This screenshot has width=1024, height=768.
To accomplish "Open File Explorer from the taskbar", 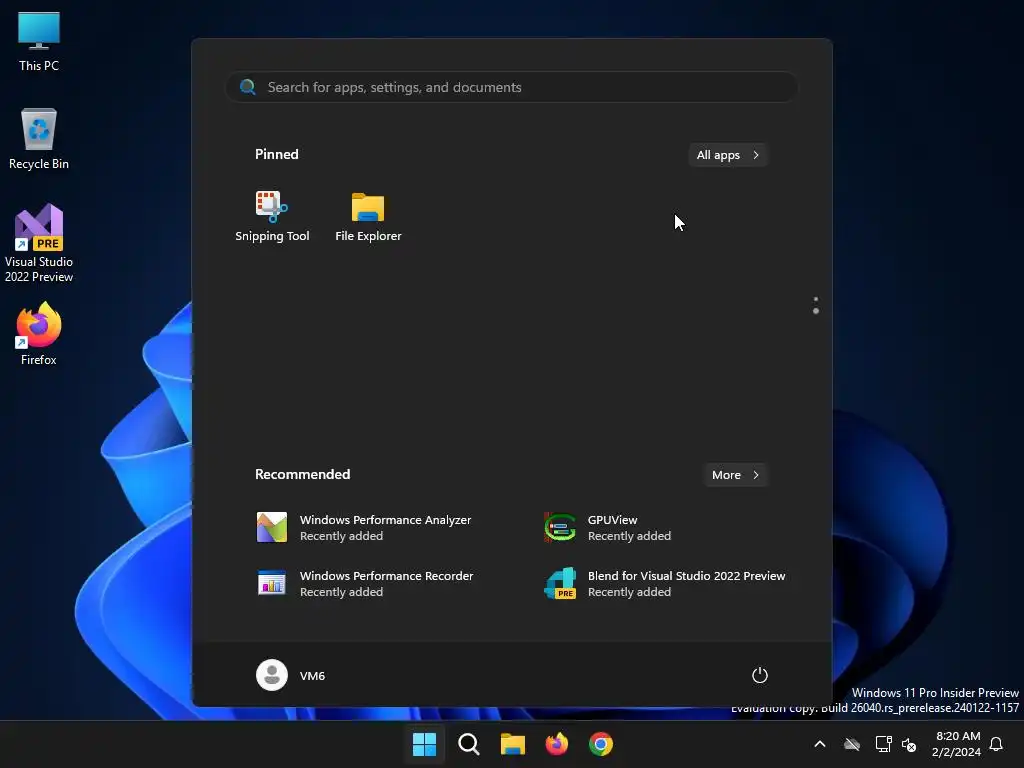I will click(x=513, y=744).
